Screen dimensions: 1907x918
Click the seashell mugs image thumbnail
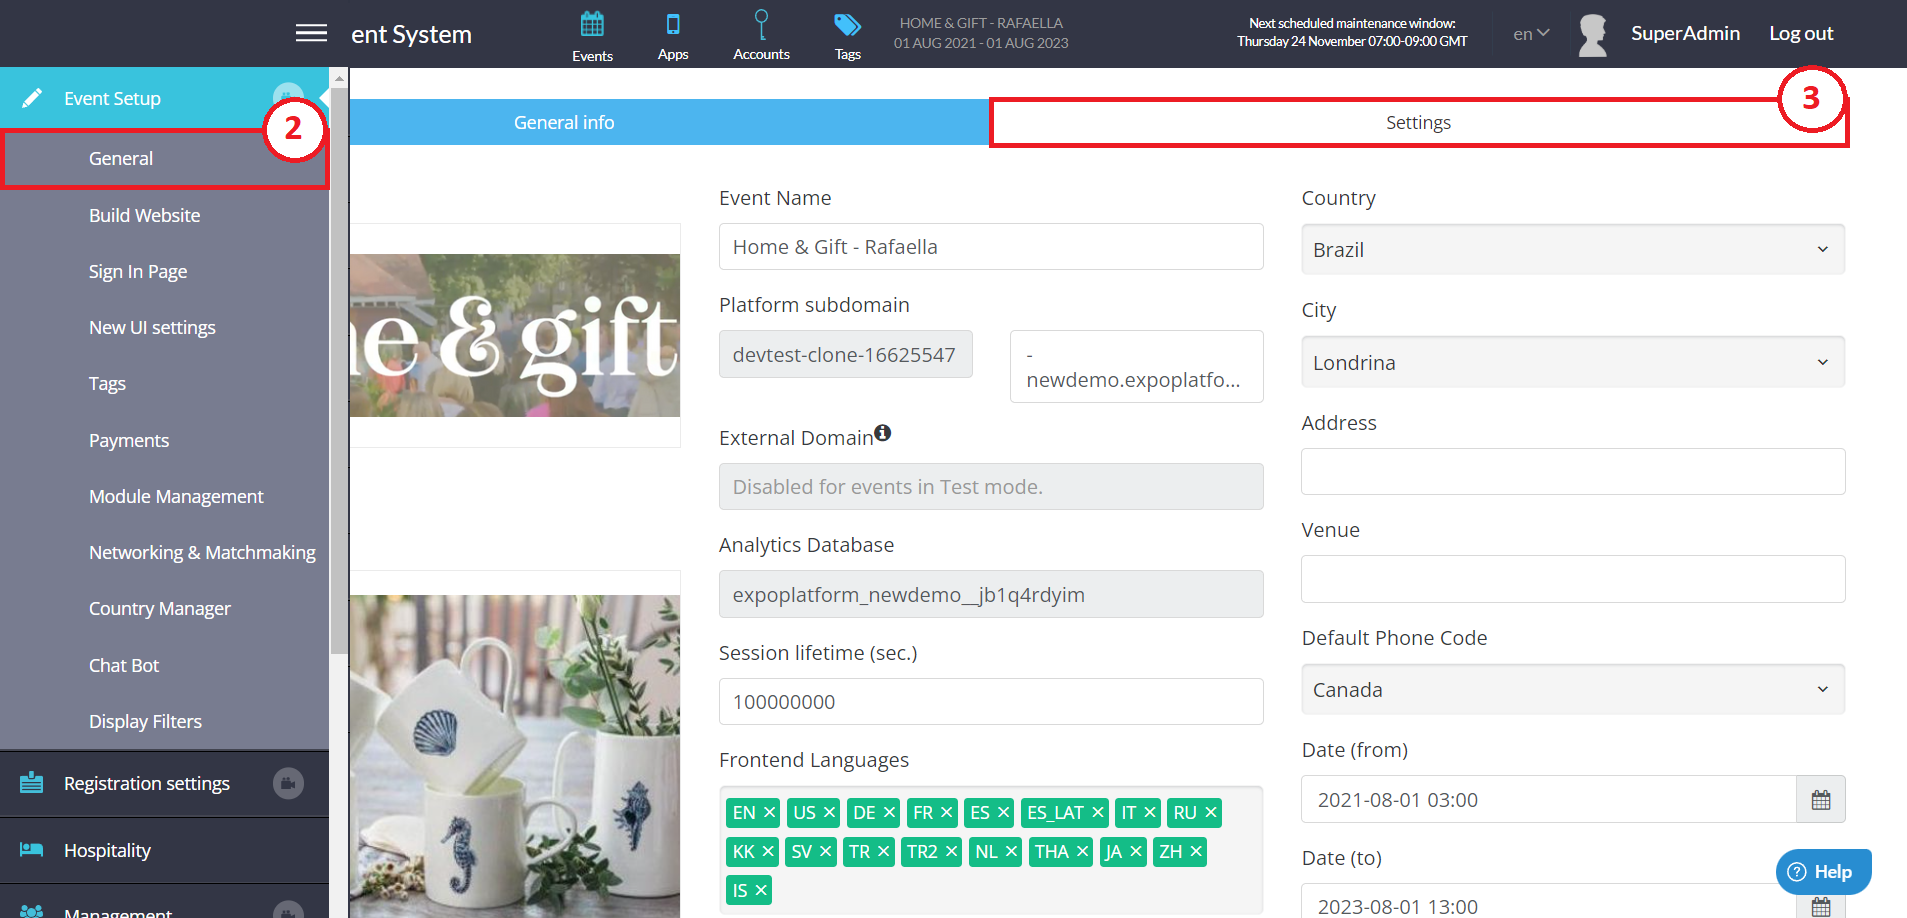[x=514, y=756]
